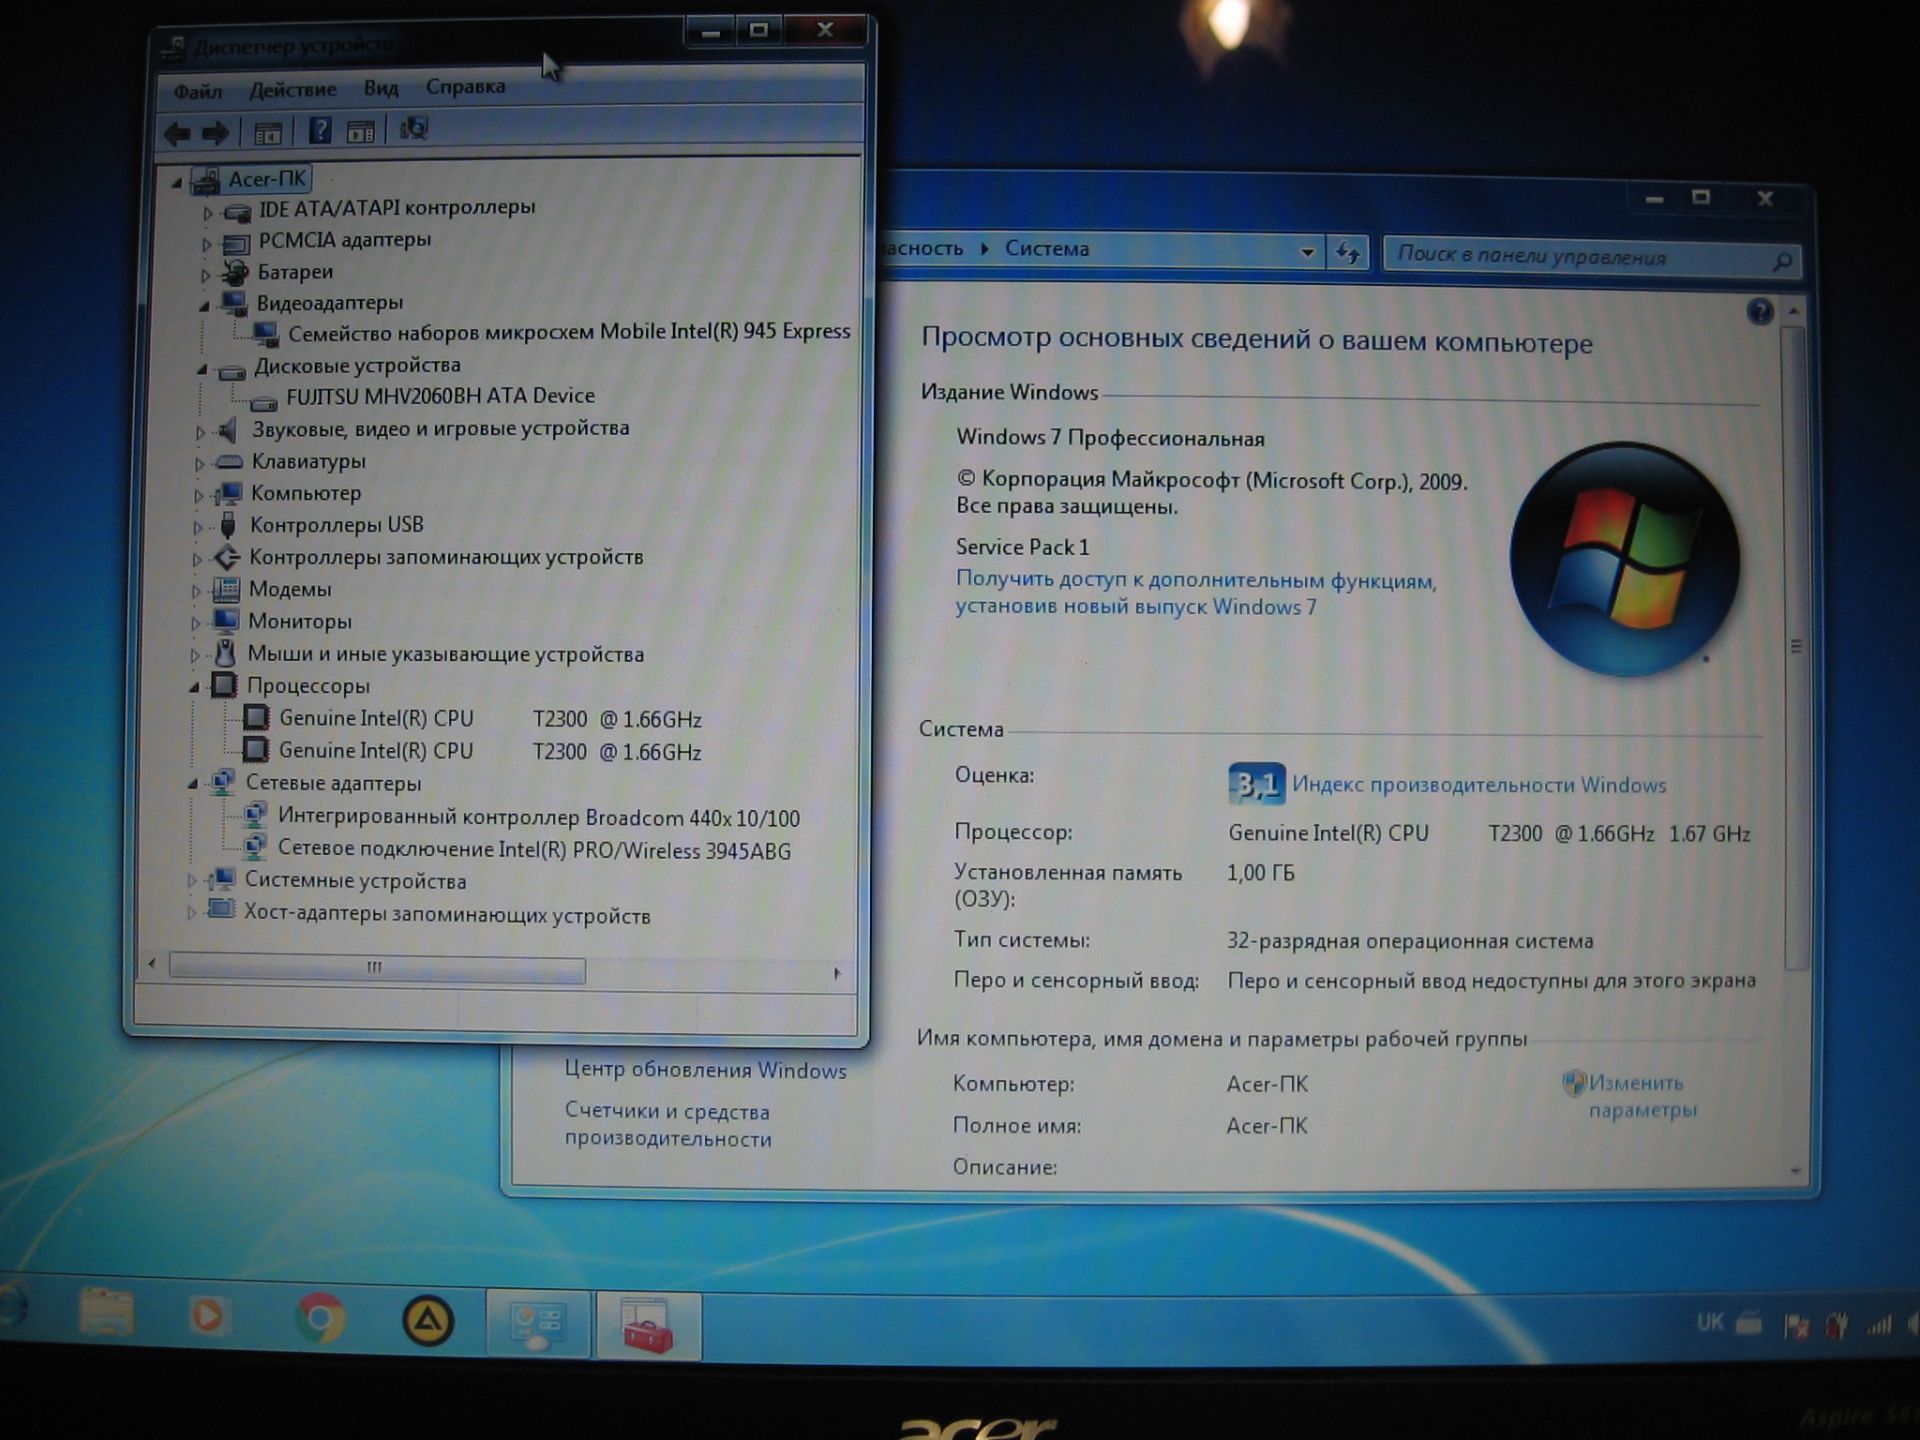
Task: Open the AIMP taskbar icon
Action: [428, 1322]
